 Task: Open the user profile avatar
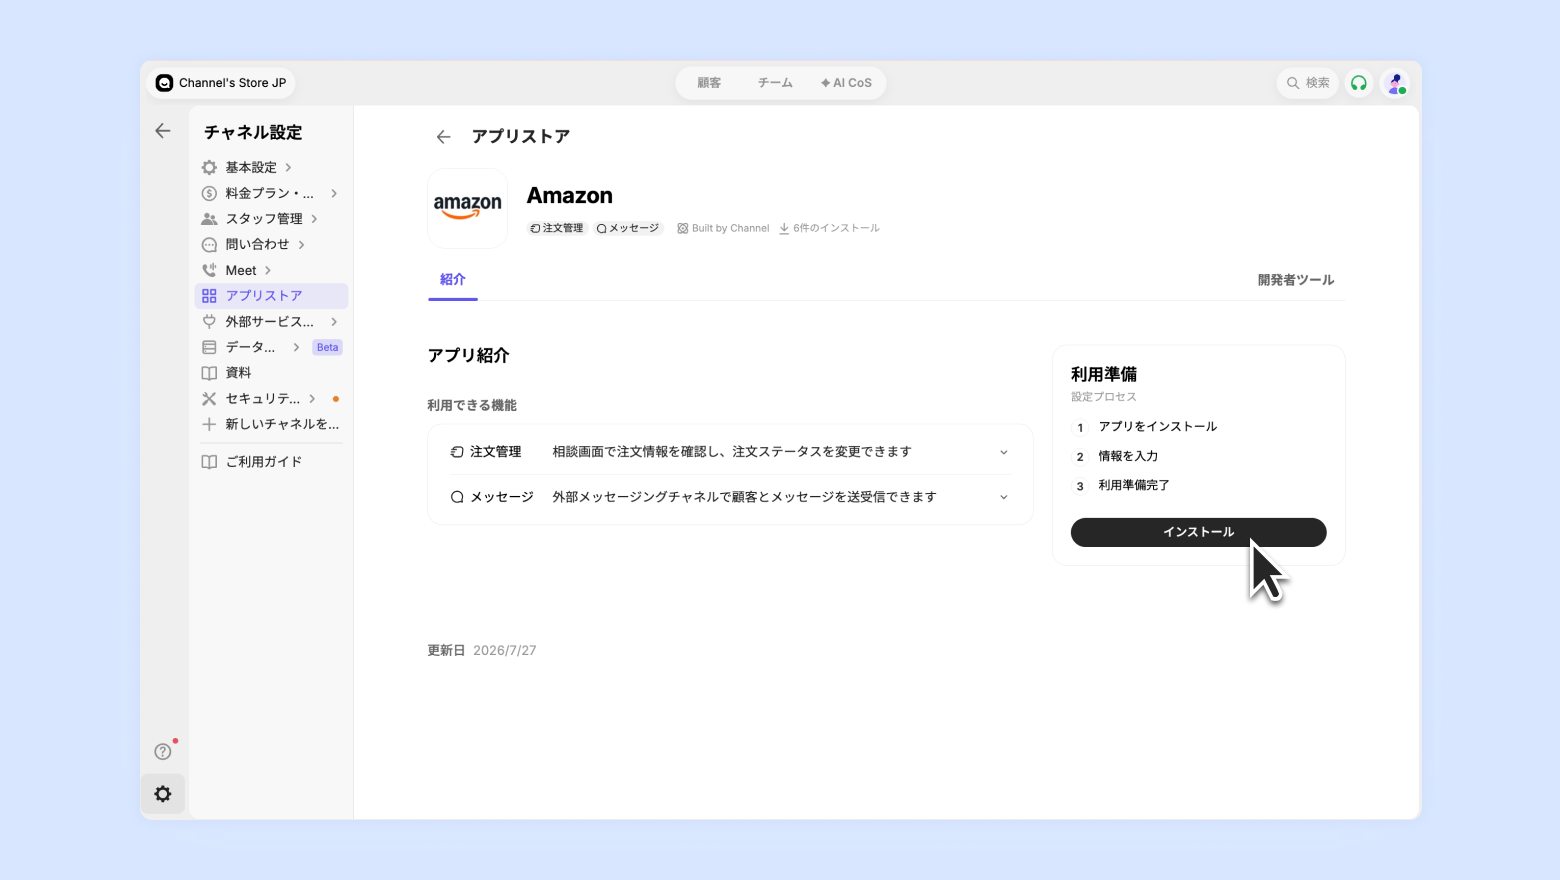(1395, 83)
